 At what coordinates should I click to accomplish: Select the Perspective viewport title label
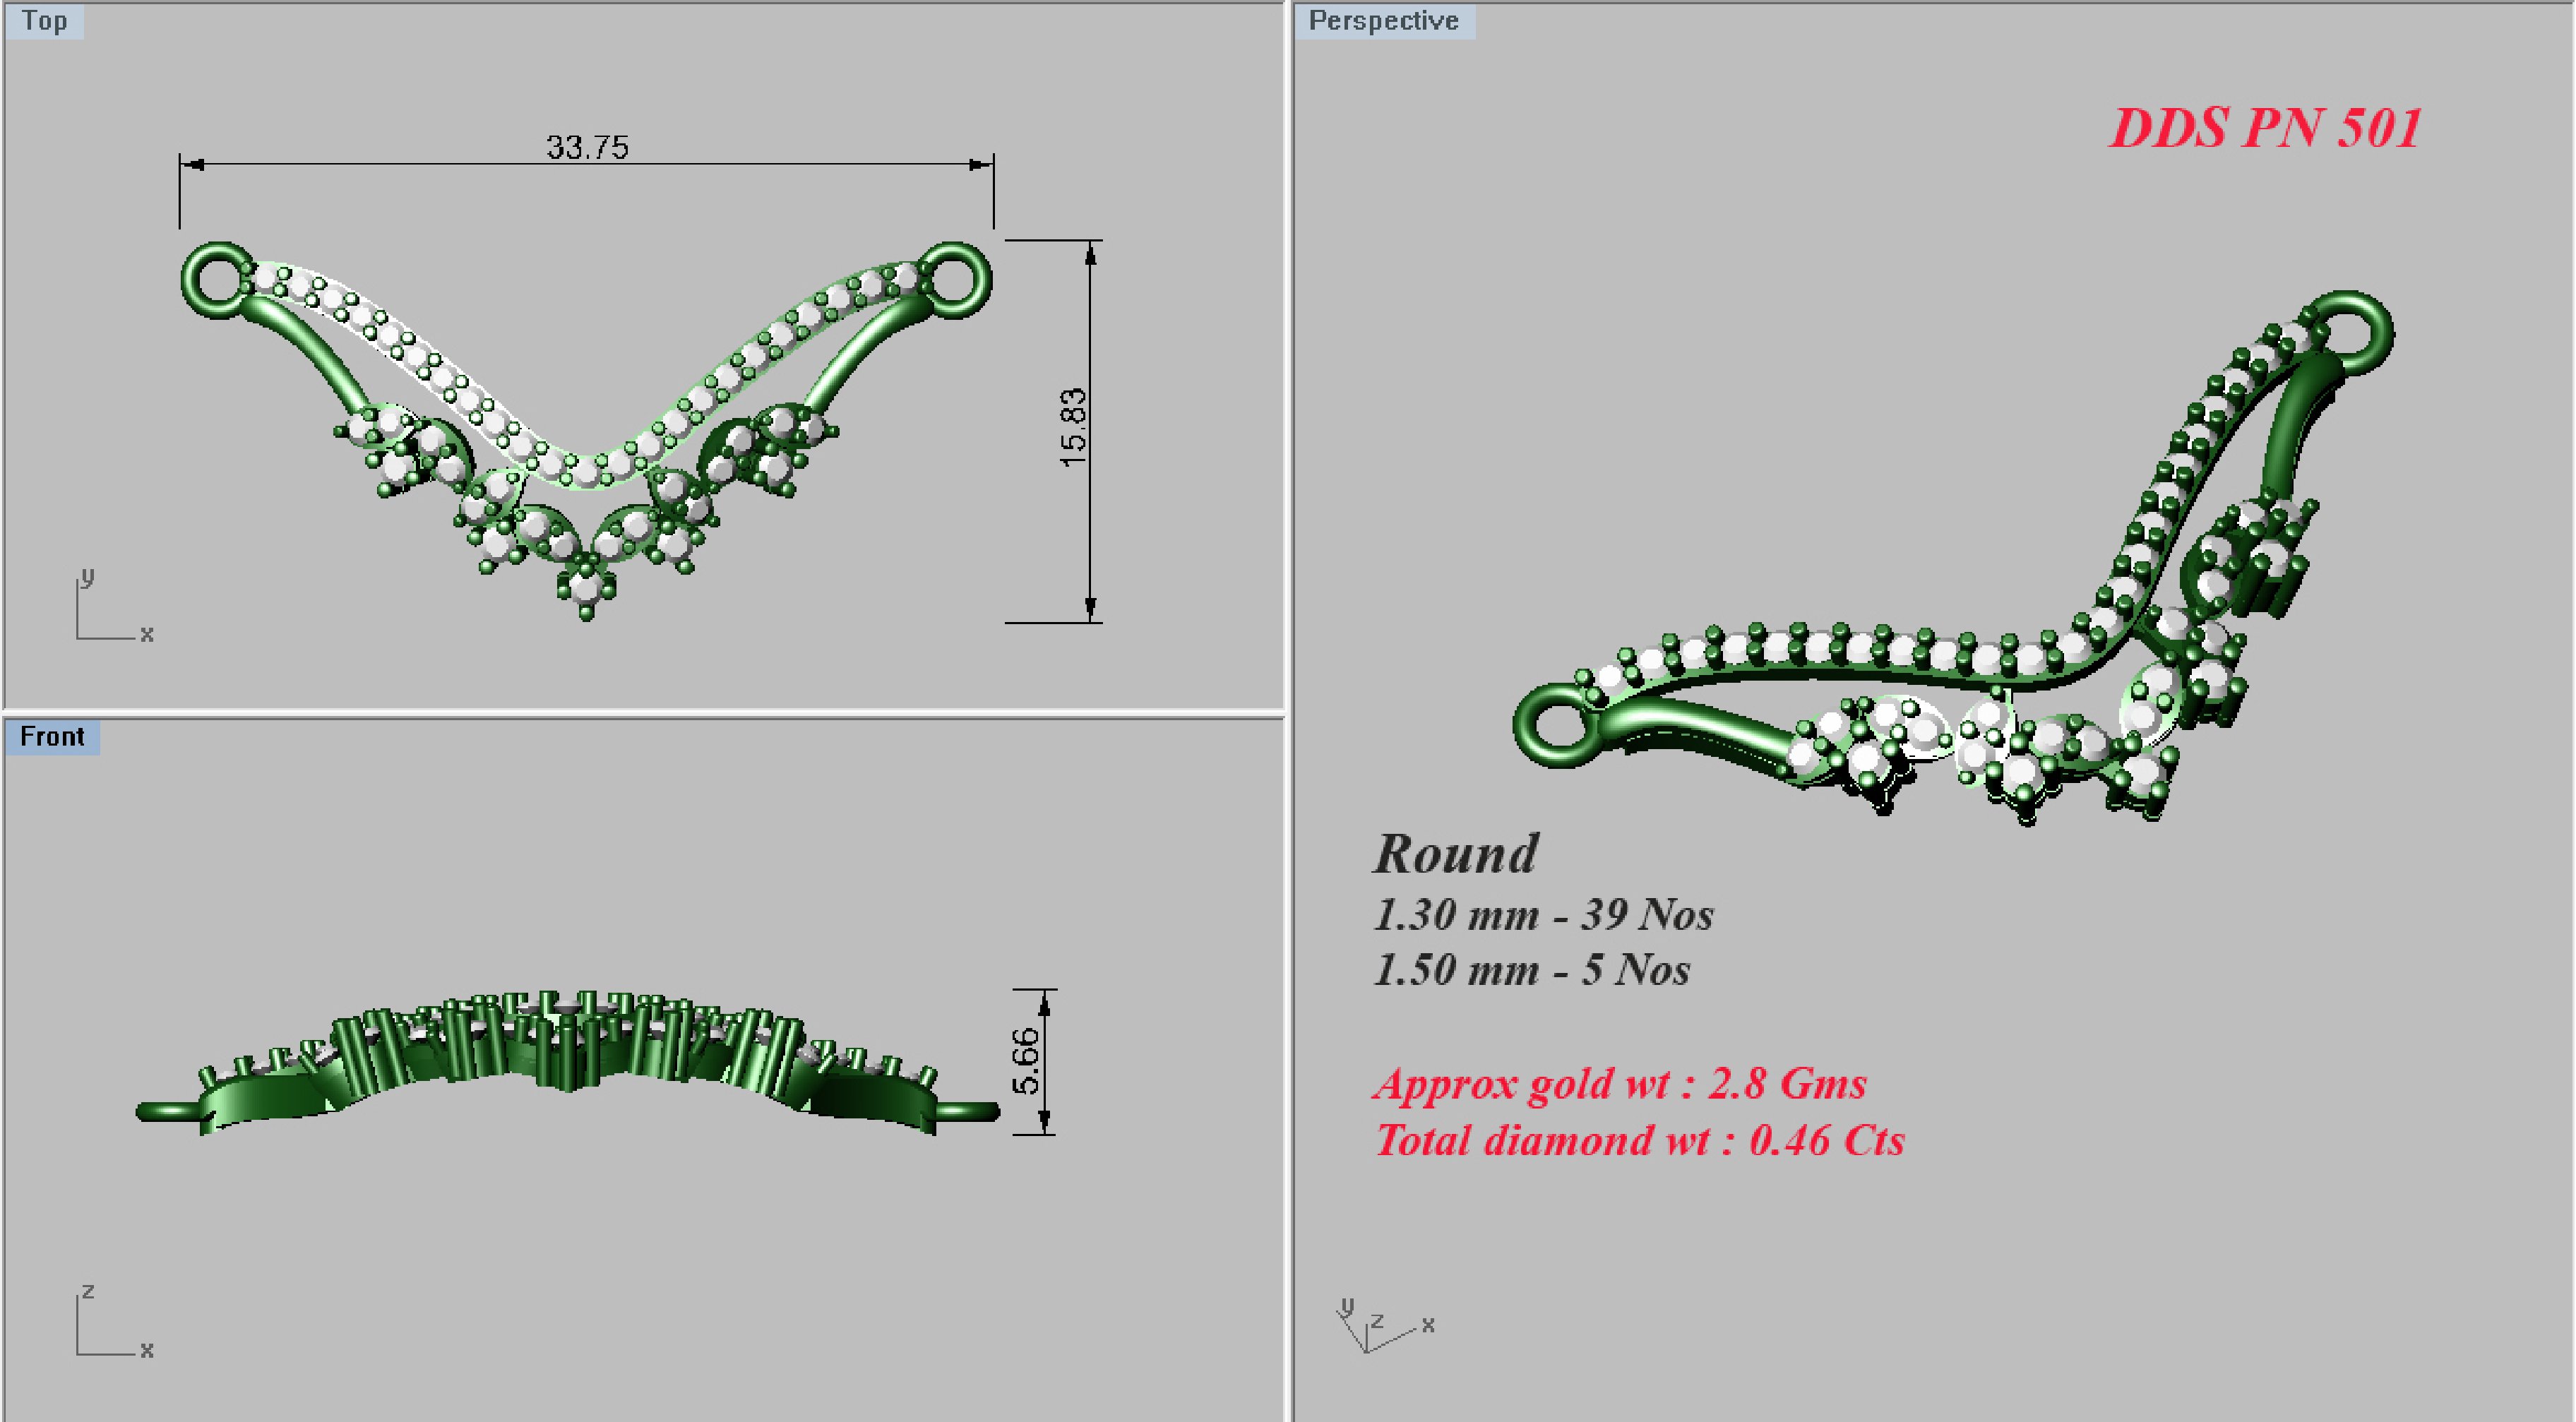pos(1384,21)
